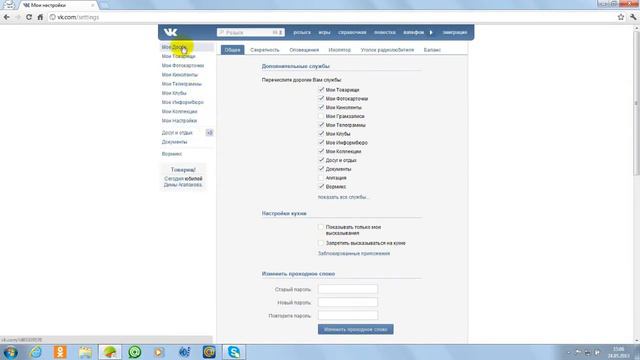
Task: Click the Изменить проходное слово button
Action: (x=356, y=329)
